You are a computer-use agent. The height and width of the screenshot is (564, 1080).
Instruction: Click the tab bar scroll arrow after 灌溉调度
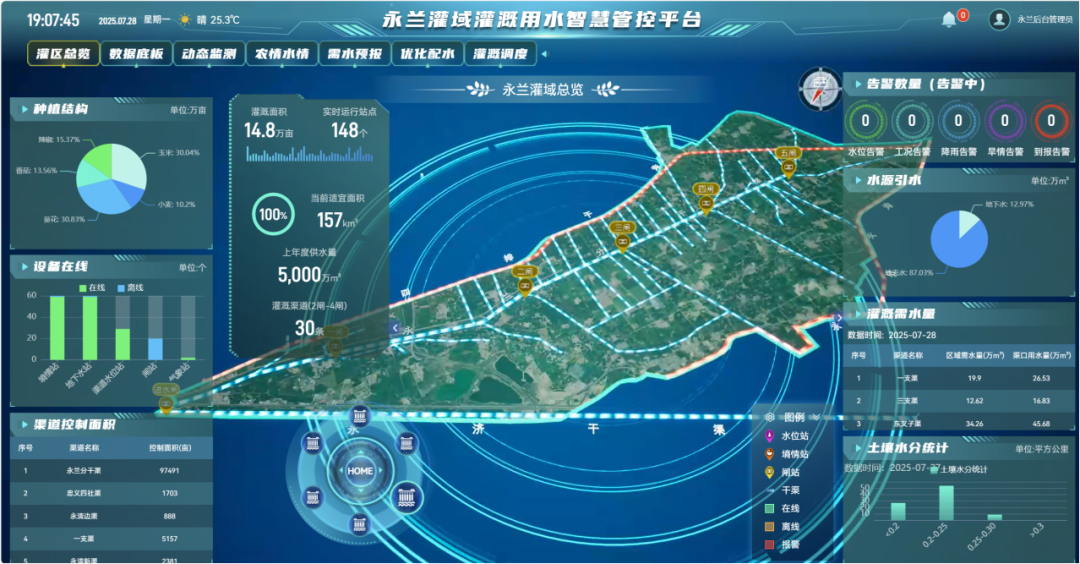[x=544, y=54]
